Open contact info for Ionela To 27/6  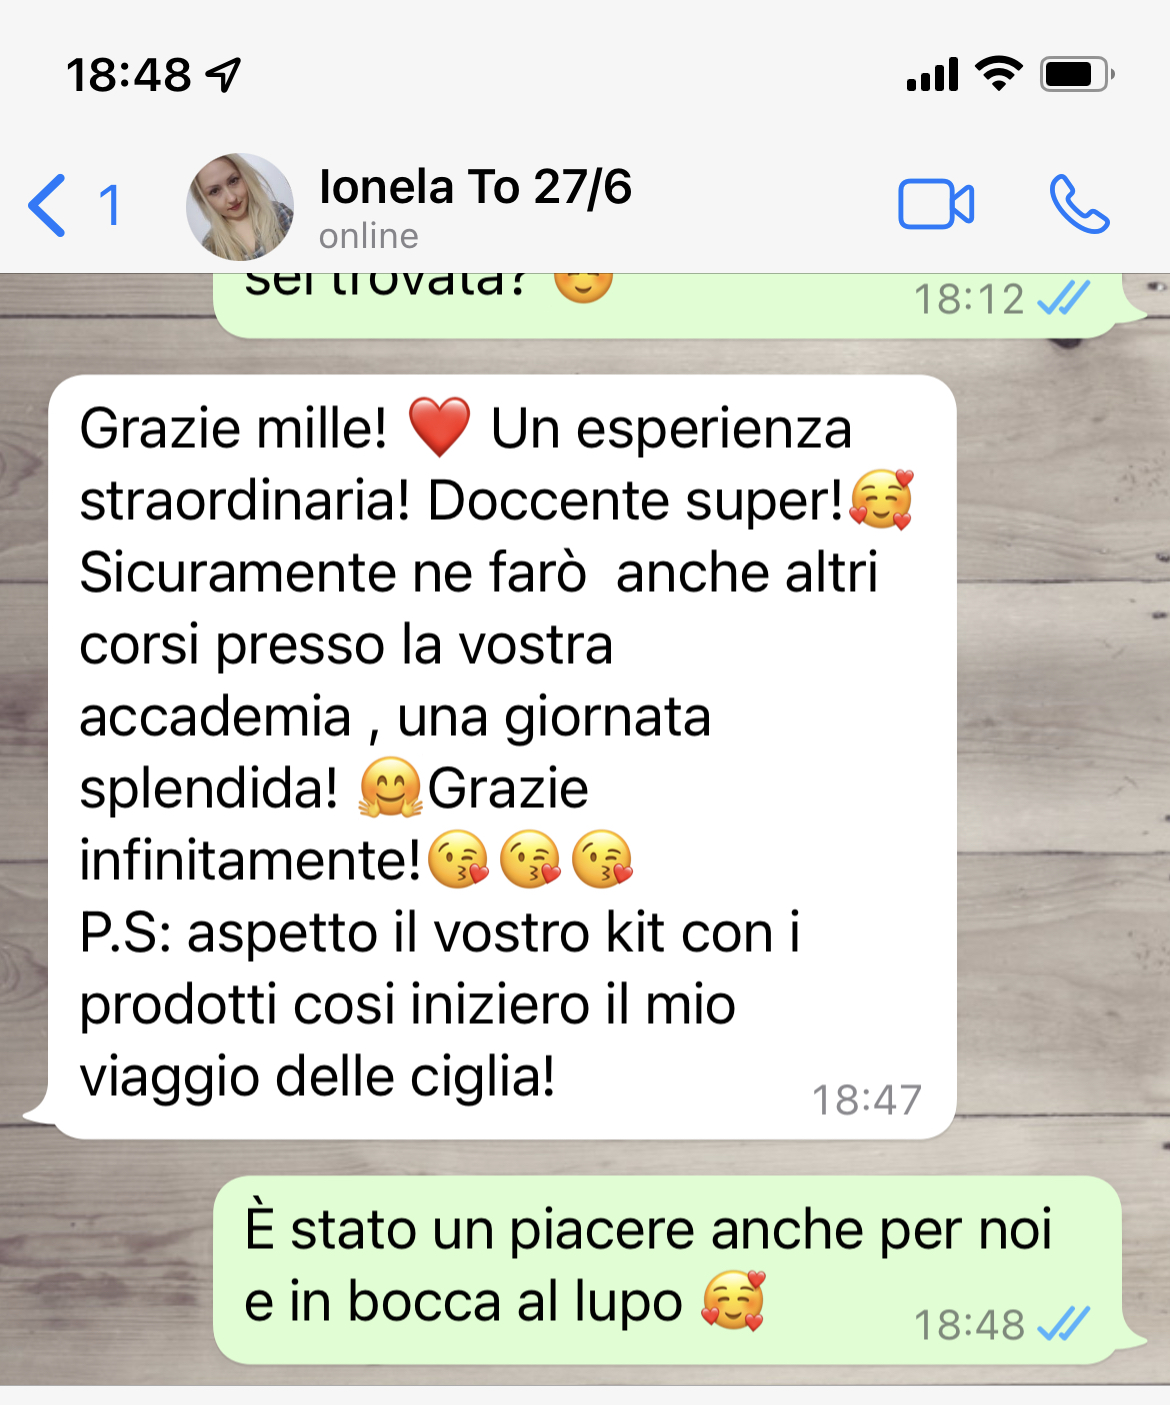[x=475, y=187]
